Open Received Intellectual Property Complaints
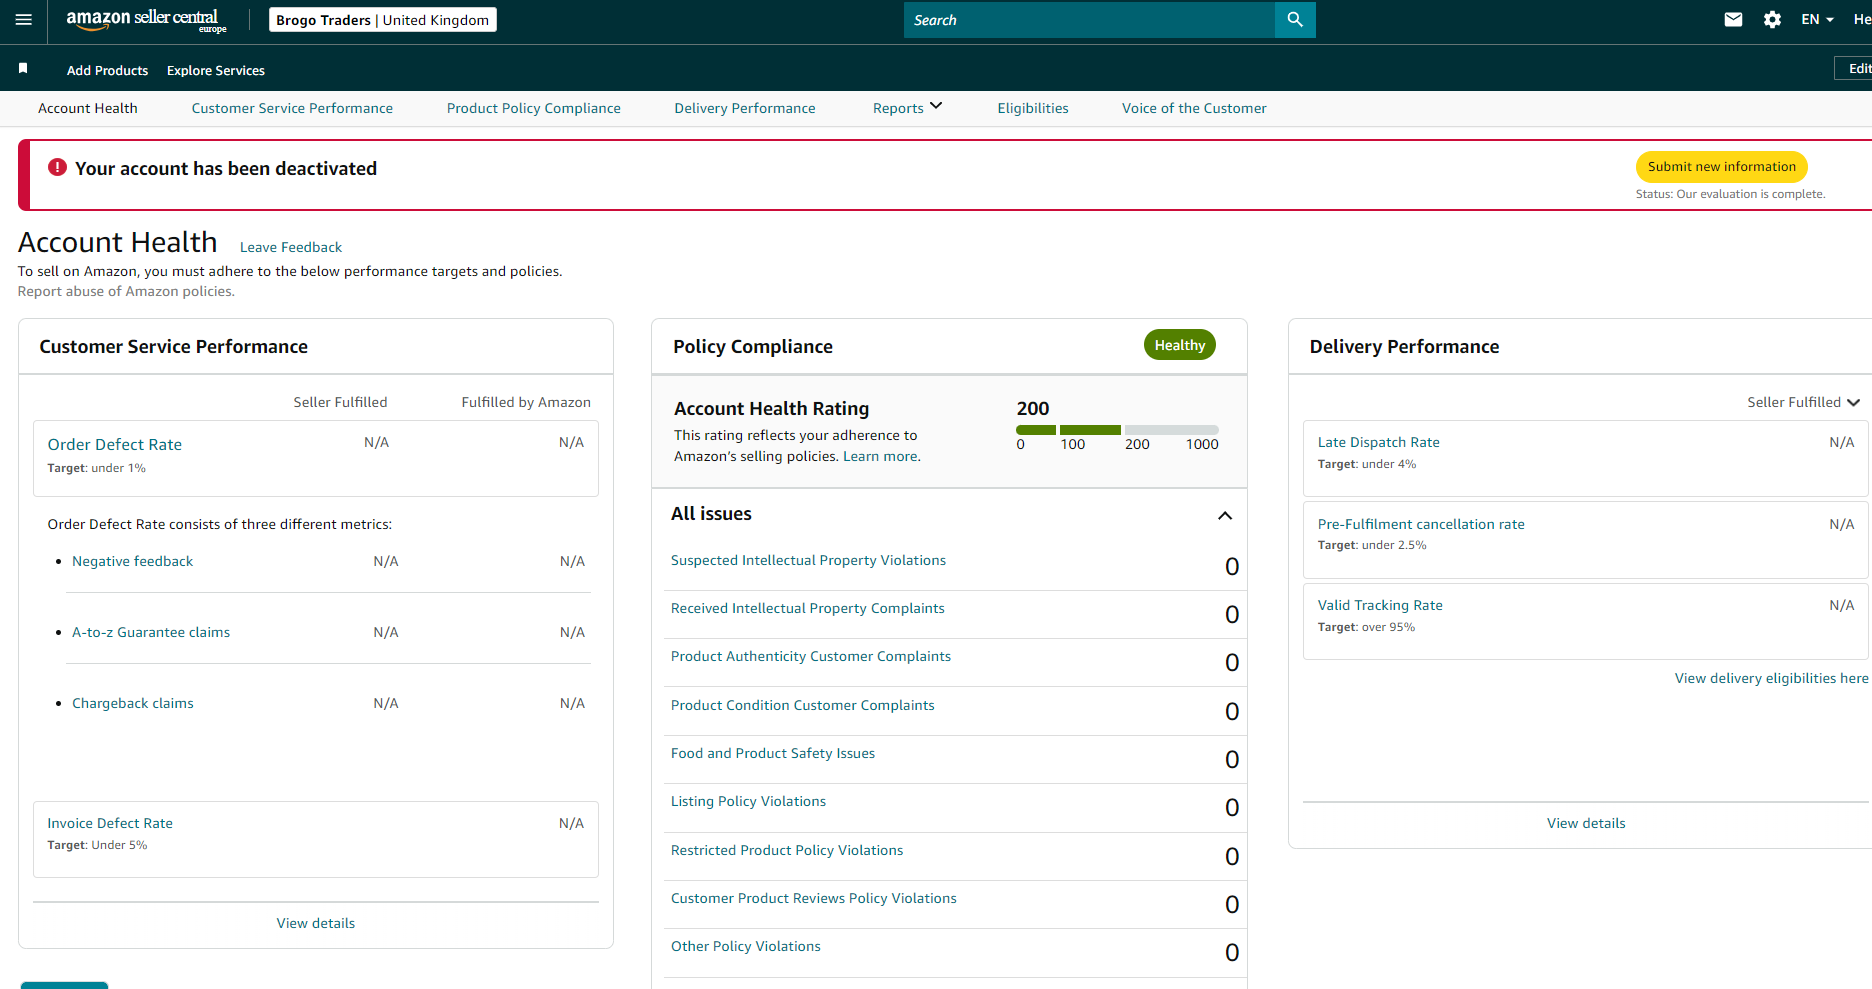Viewport: 1872px width, 989px height. [x=808, y=608]
